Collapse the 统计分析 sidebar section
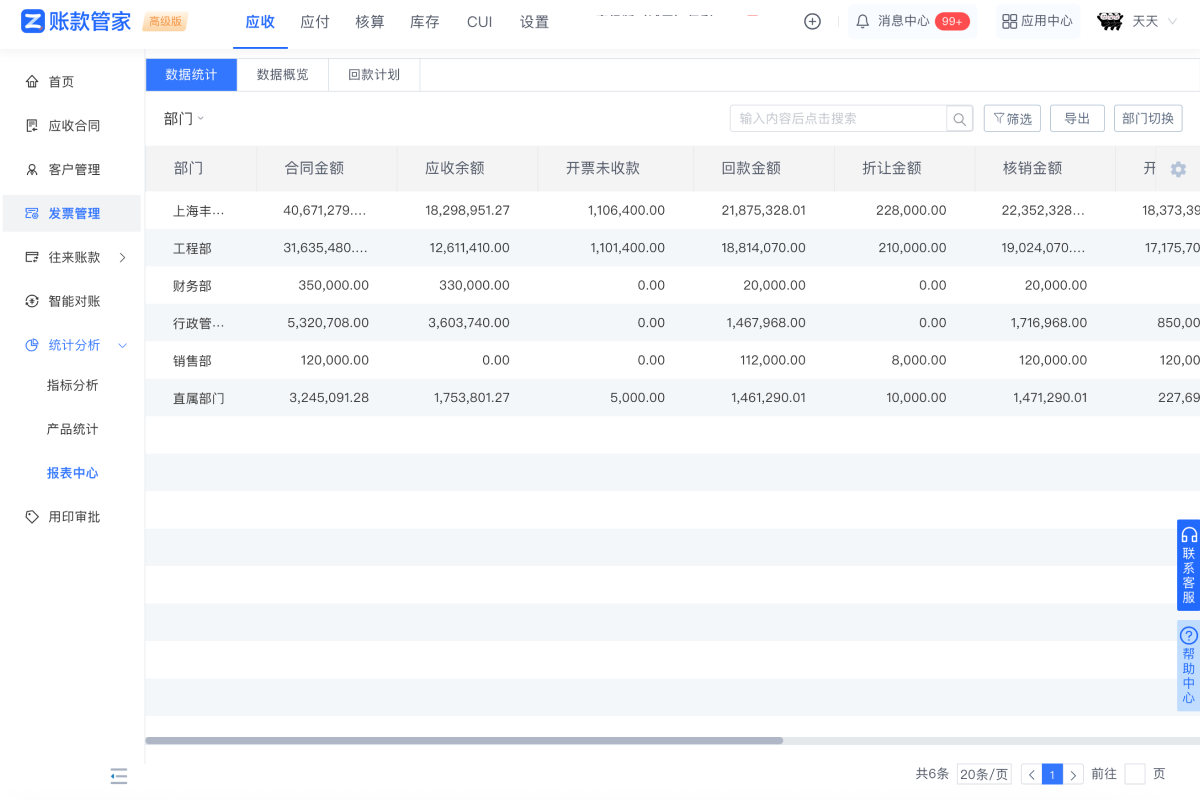This screenshot has width=1200, height=800. 122,345
